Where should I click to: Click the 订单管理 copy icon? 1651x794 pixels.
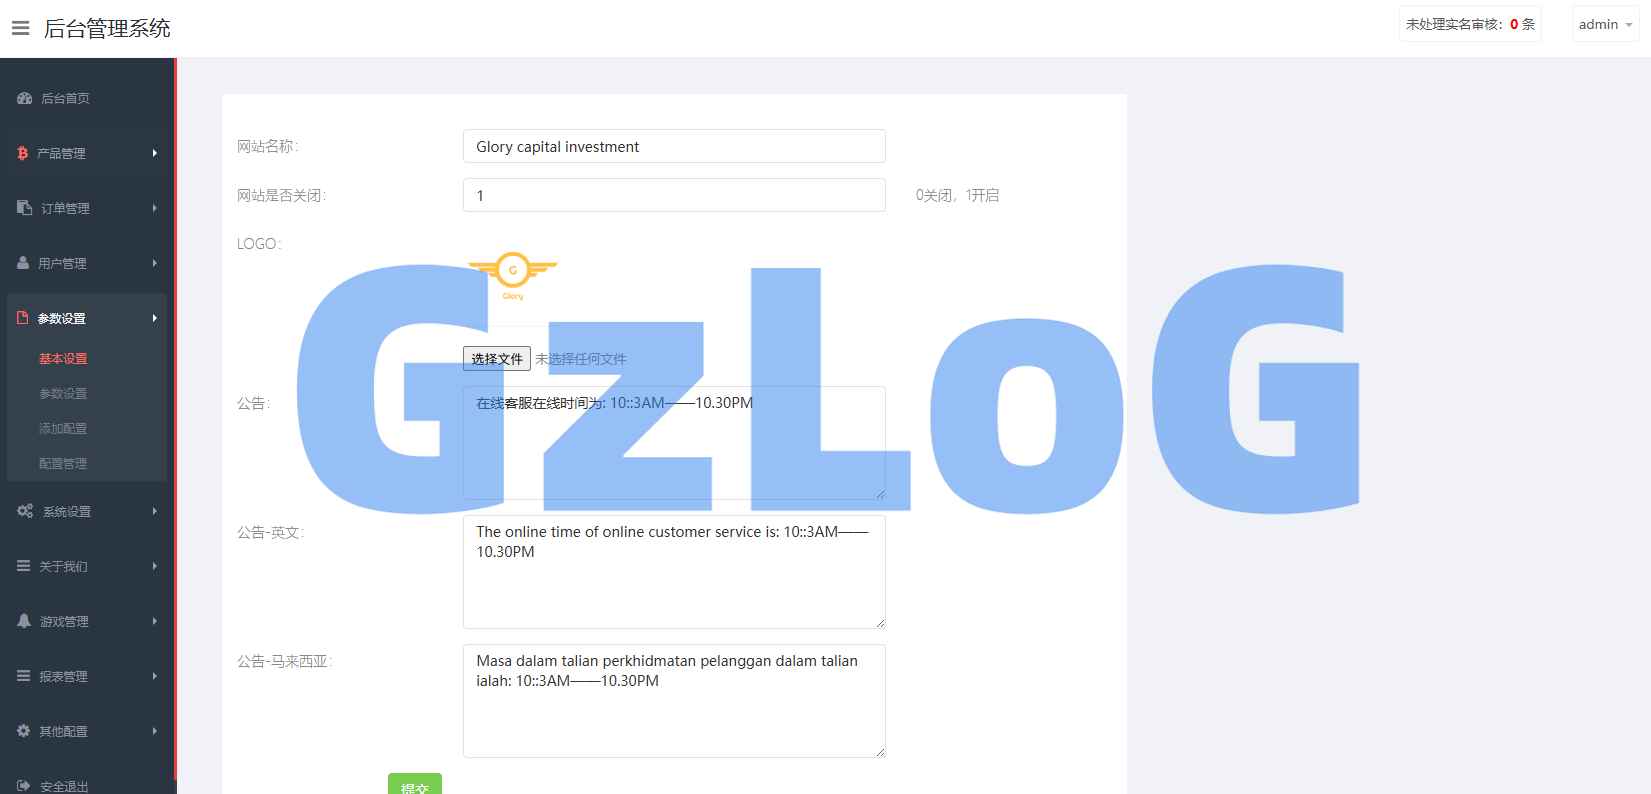(24, 208)
